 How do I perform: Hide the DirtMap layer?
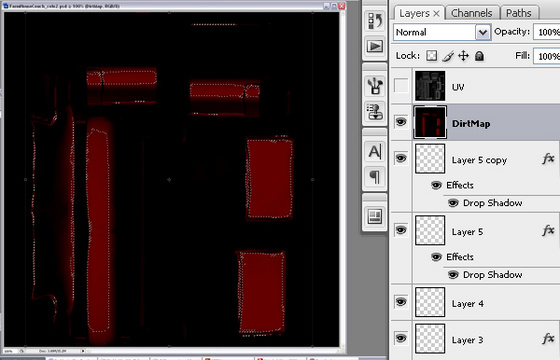(x=401, y=122)
